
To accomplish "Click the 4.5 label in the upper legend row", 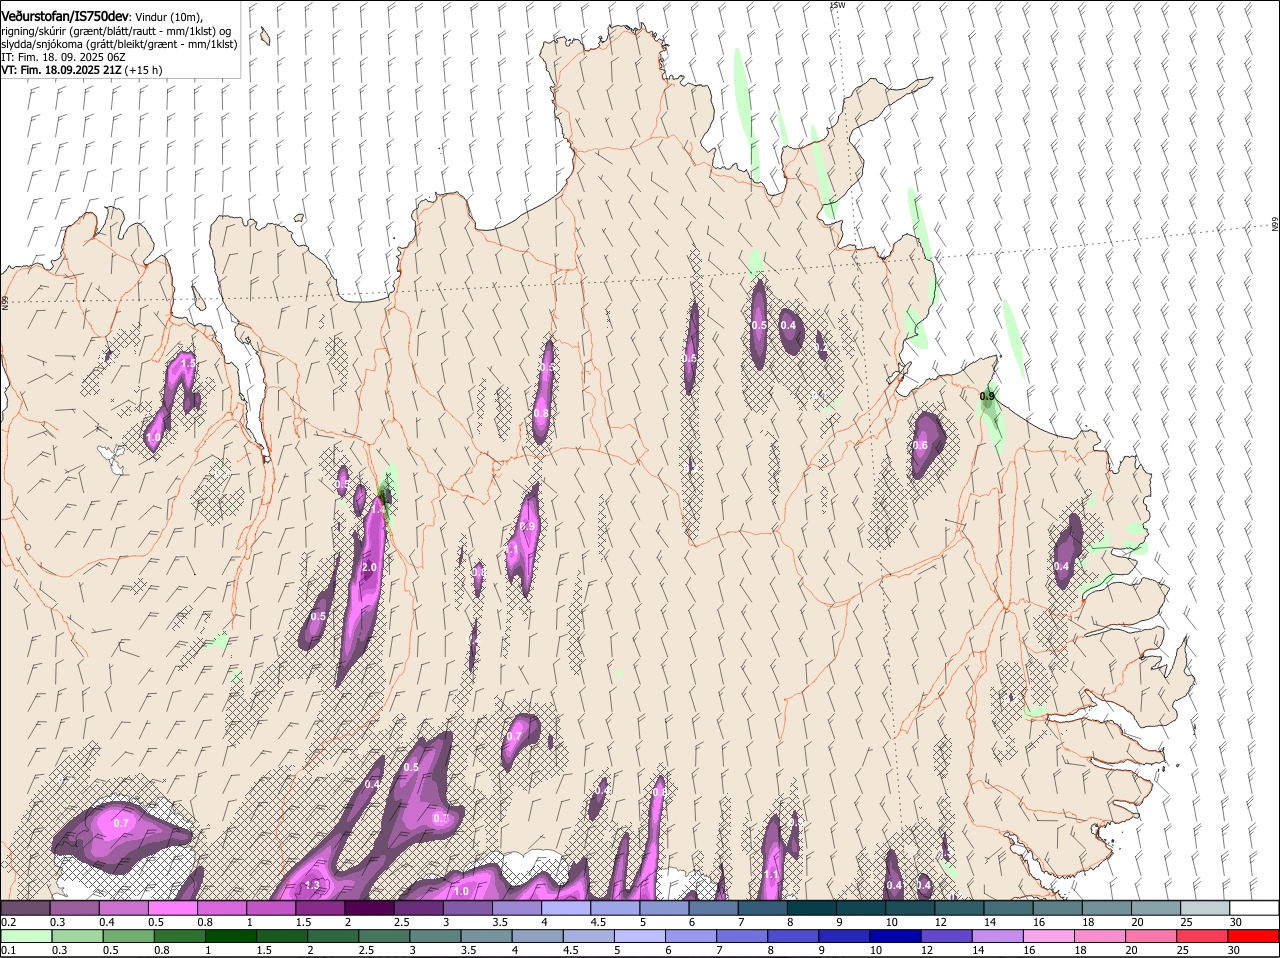I will tap(600, 922).
